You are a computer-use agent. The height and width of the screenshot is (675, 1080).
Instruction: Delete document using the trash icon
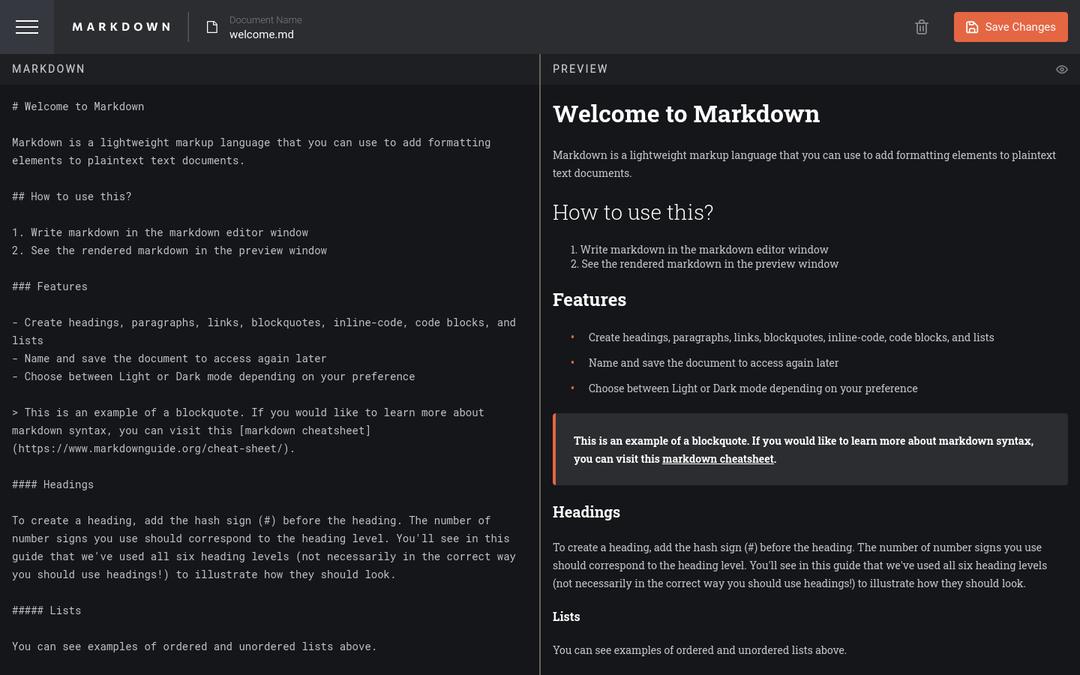tap(921, 27)
